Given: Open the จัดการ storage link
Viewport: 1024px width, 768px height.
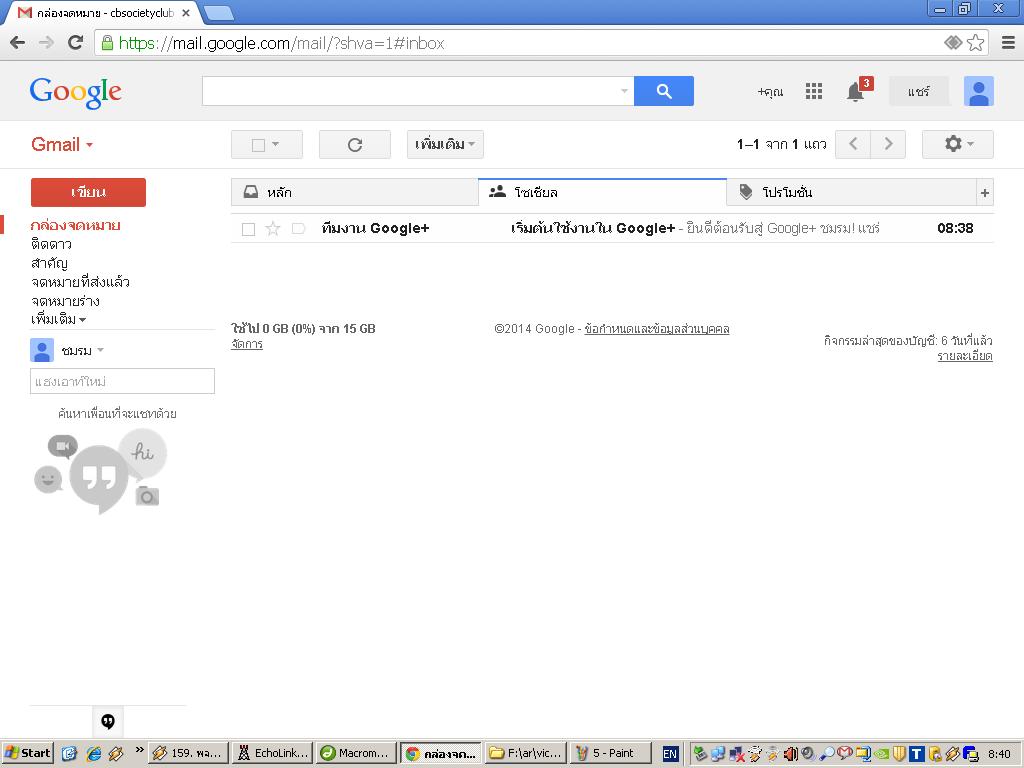Looking at the screenshot, I should coord(247,344).
